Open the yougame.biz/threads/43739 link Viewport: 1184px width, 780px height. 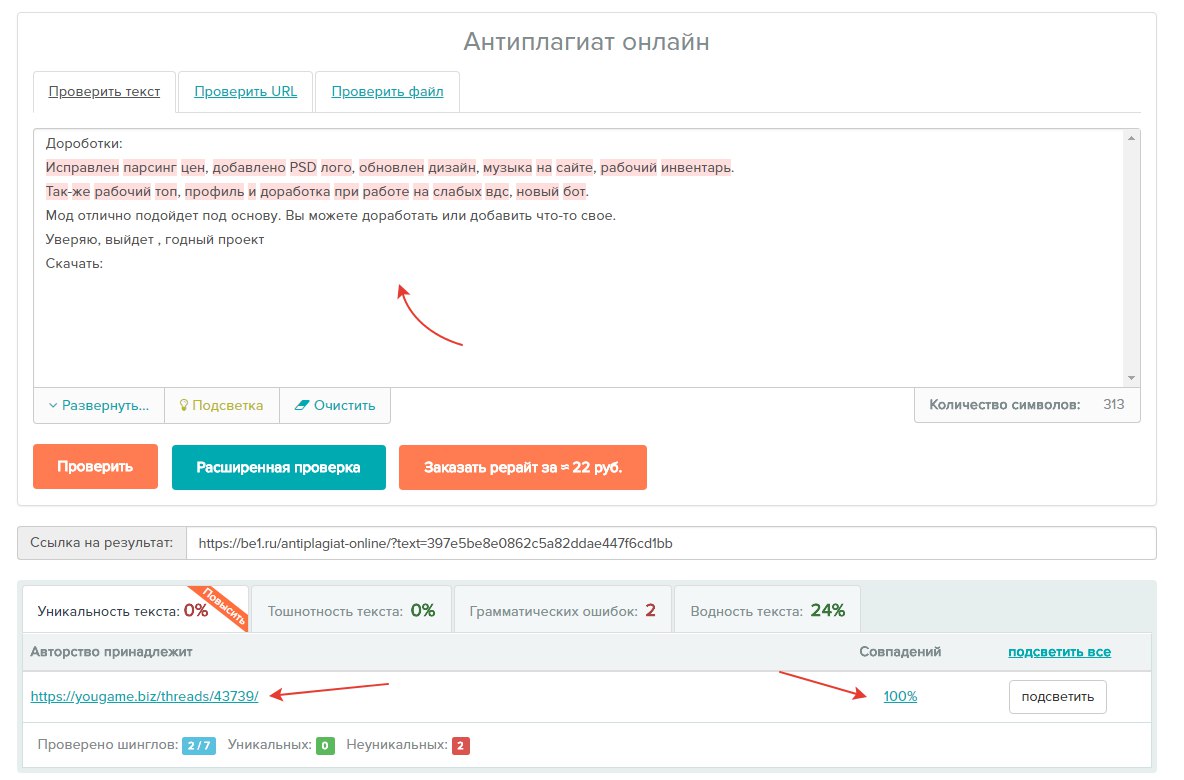144,696
